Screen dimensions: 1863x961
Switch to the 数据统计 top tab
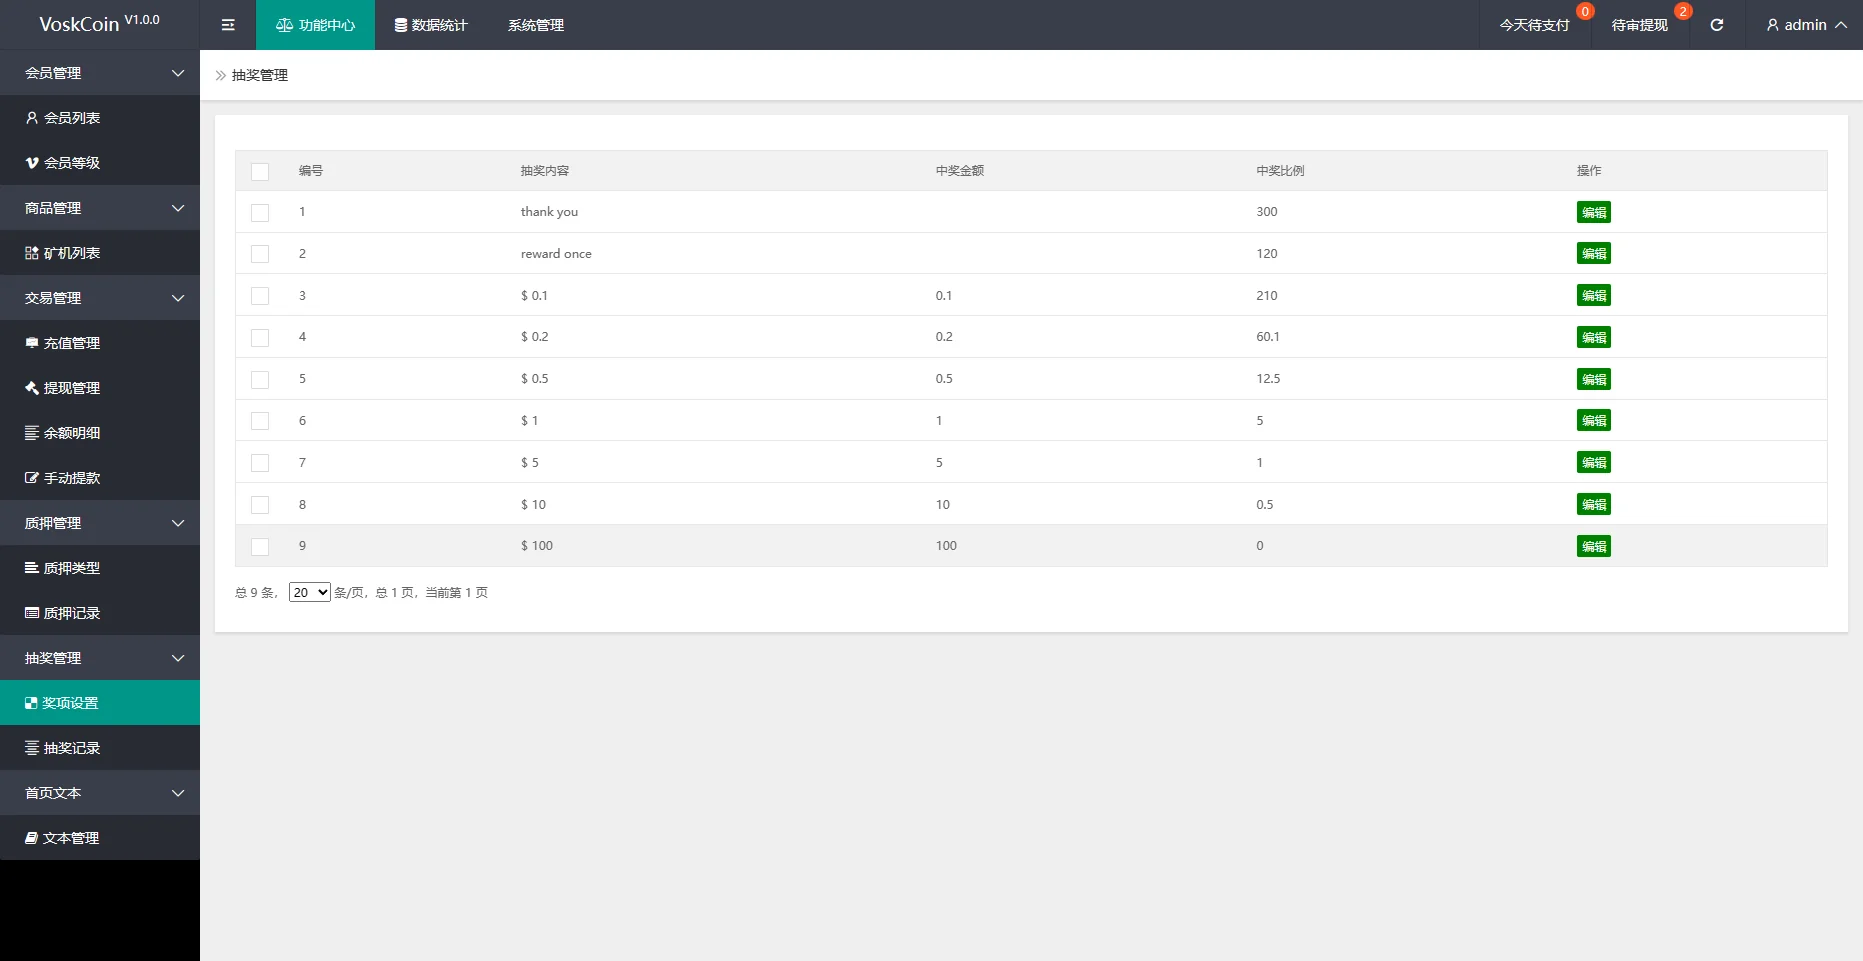pos(431,25)
